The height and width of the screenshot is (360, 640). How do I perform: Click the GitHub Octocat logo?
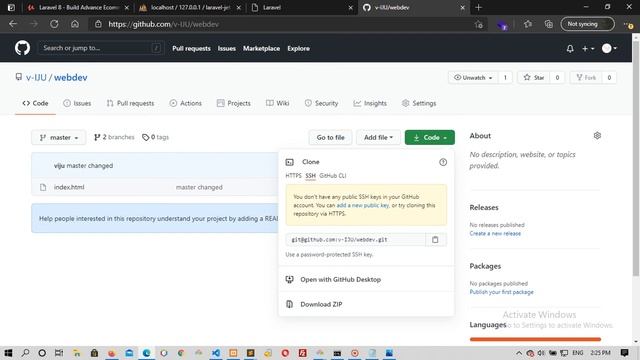pos(22,48)
